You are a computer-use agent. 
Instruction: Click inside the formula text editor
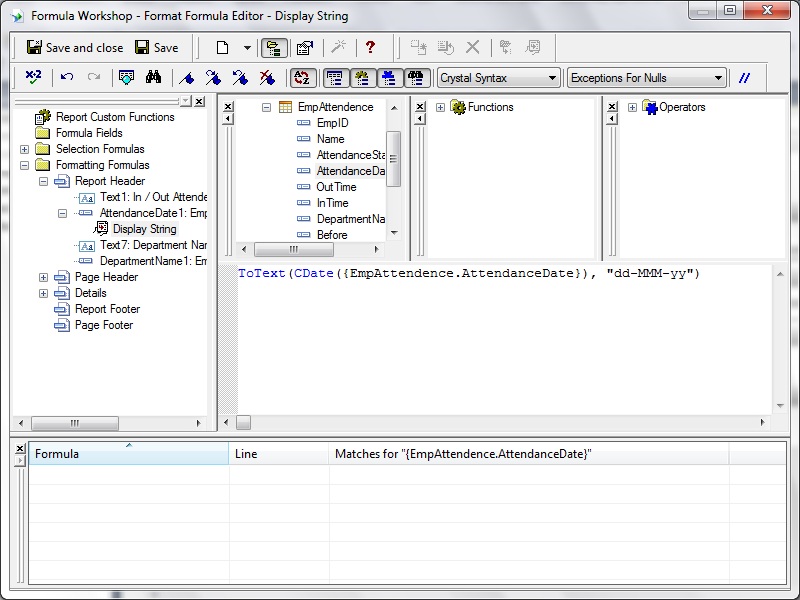click(504, 339)
